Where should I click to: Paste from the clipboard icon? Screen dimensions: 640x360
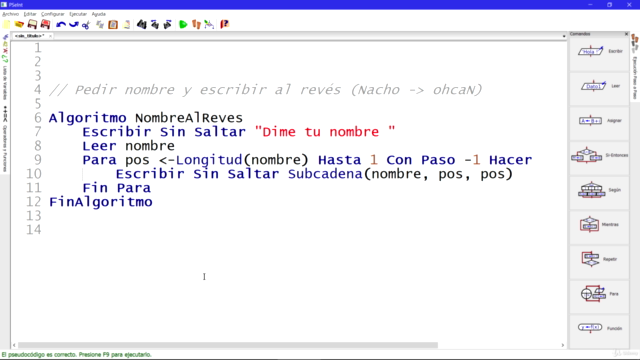tap(113, 24)
